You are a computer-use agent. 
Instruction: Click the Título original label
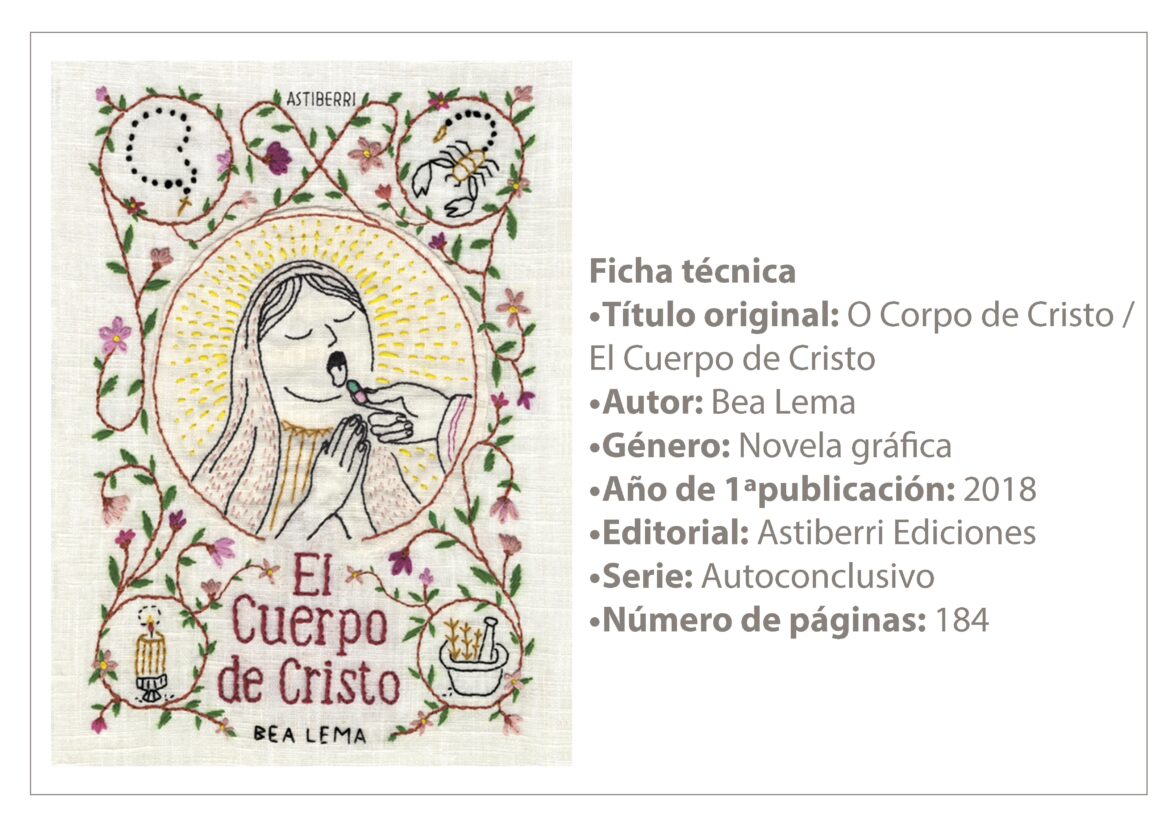coord(721,315)
